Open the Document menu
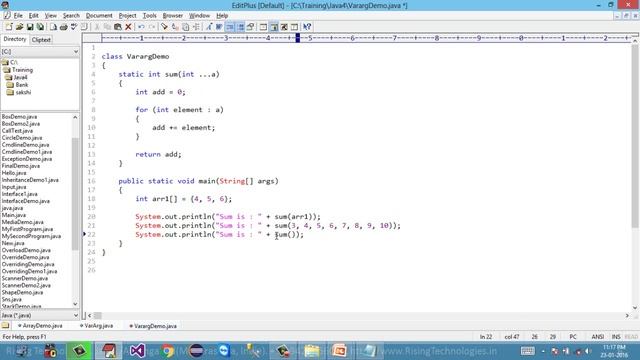640x360 pixels. tap(99, 16)
